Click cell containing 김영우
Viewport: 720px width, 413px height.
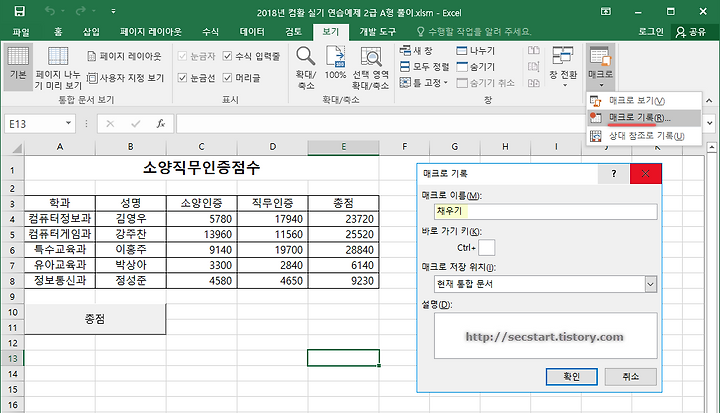[131, 219]
